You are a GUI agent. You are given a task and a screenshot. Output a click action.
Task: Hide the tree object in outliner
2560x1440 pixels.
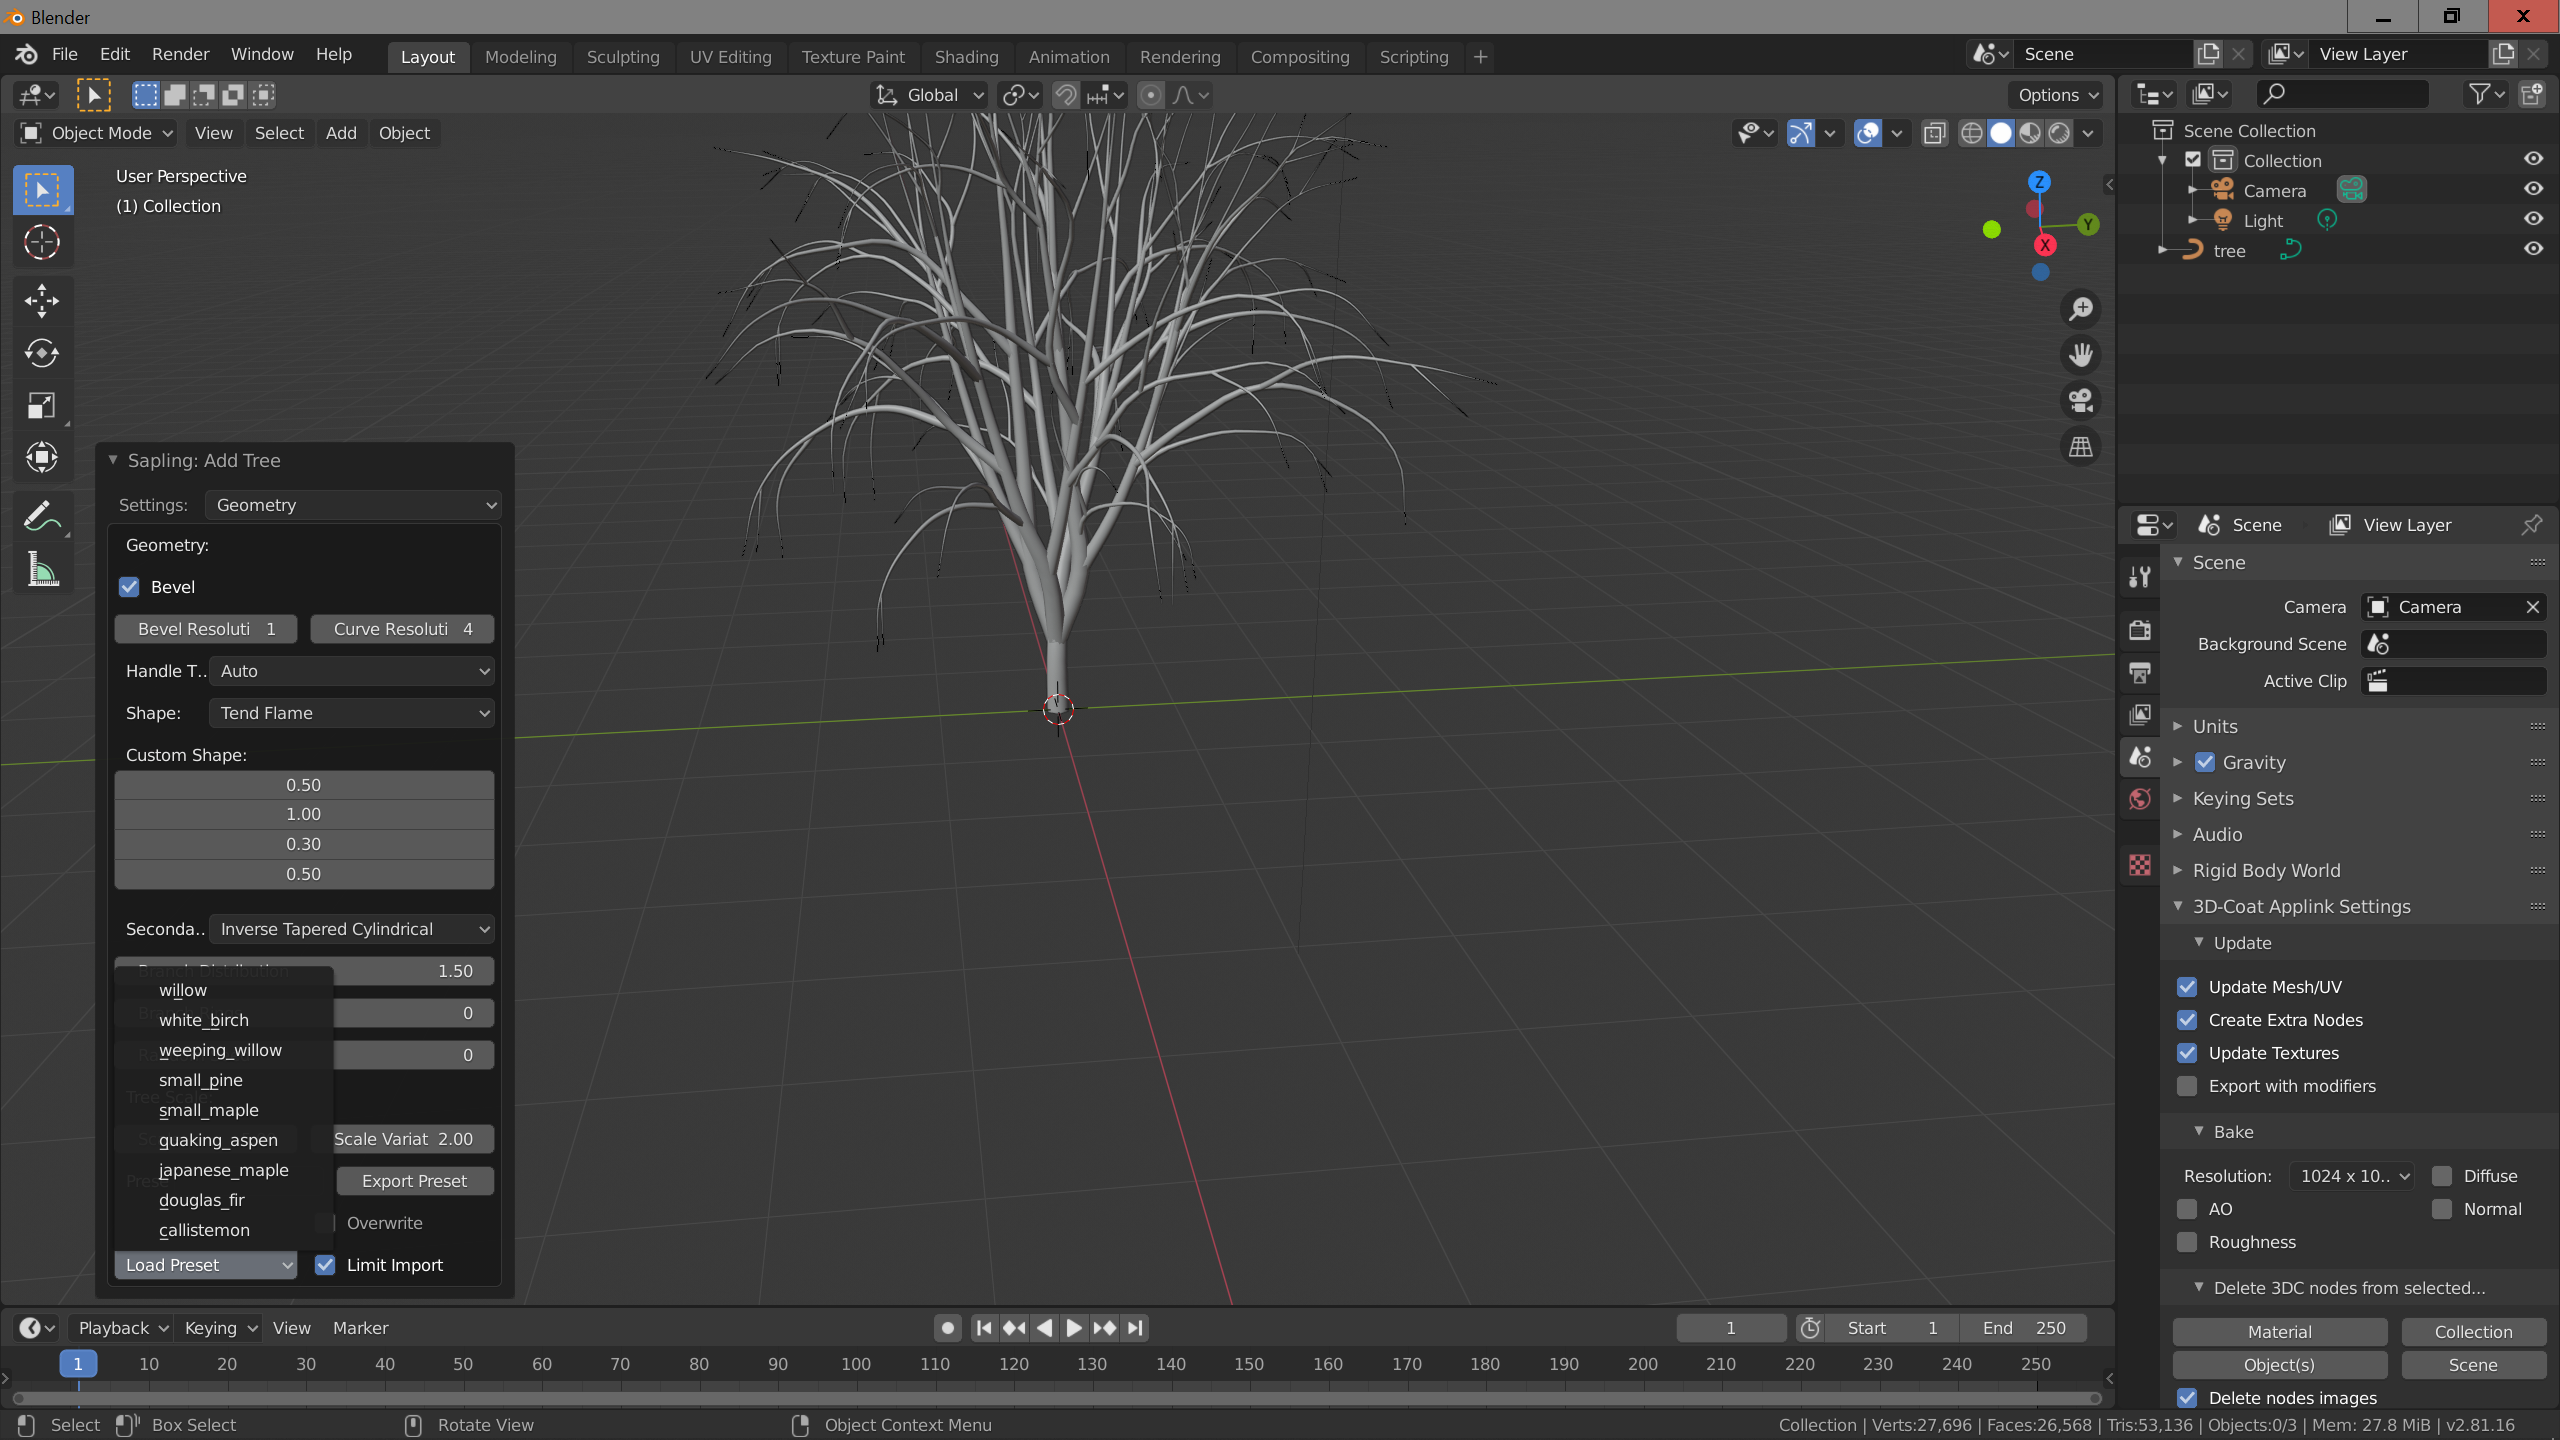2533,250
